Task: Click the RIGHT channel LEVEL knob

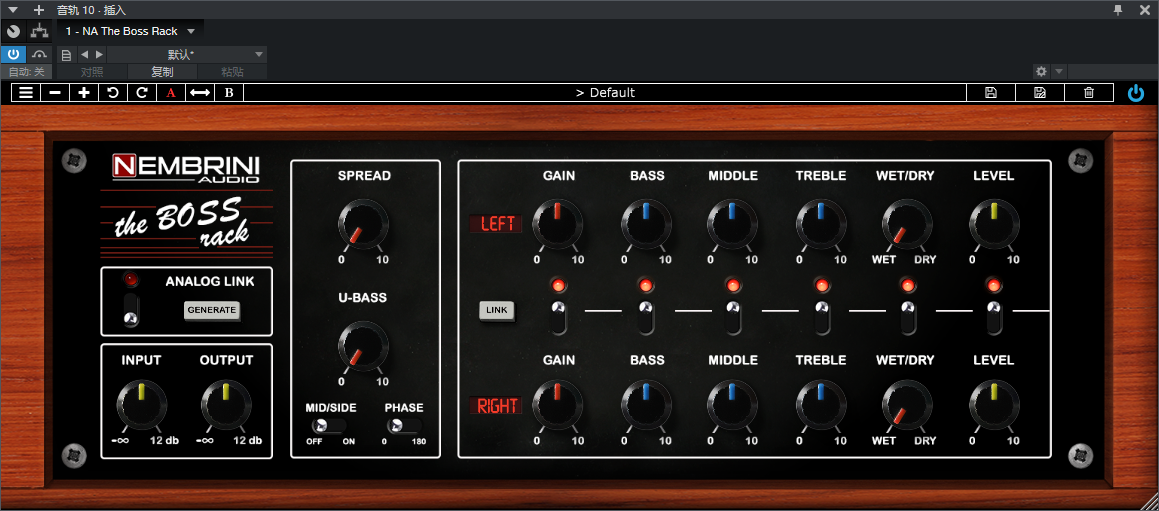Action: pyautogui.click(x=994, y=405)
